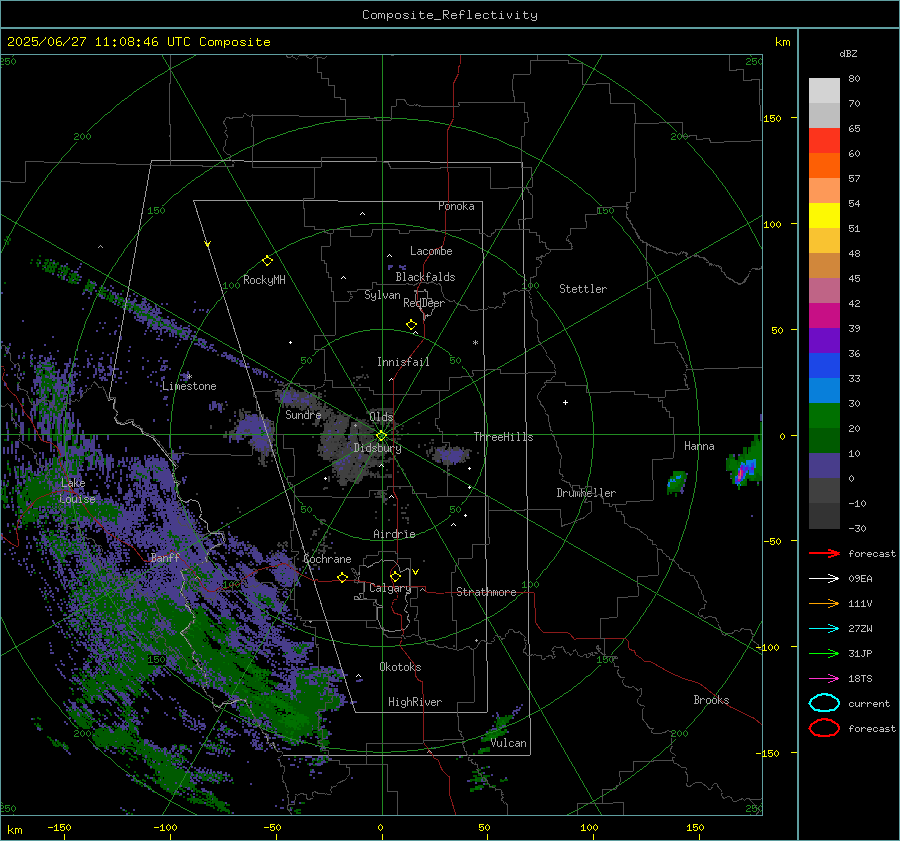Click the Airdrie label
The height and width of the screenshot is (841, 900).
click(x=394, y=534)
